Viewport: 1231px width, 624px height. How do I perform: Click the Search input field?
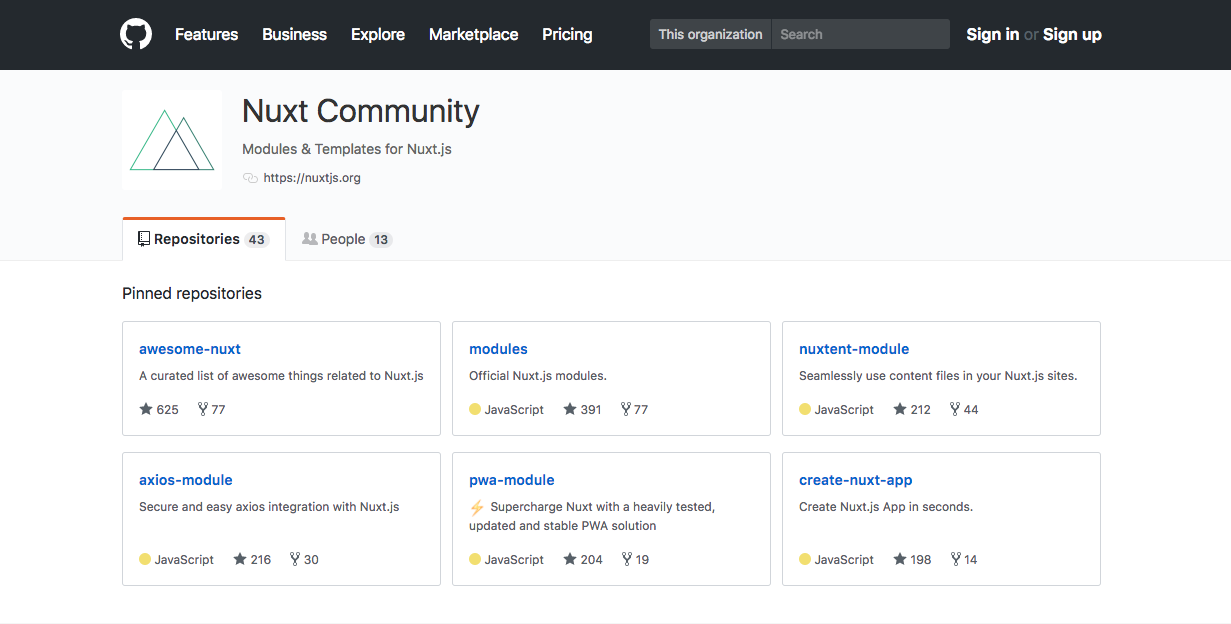tap(860, 34)
